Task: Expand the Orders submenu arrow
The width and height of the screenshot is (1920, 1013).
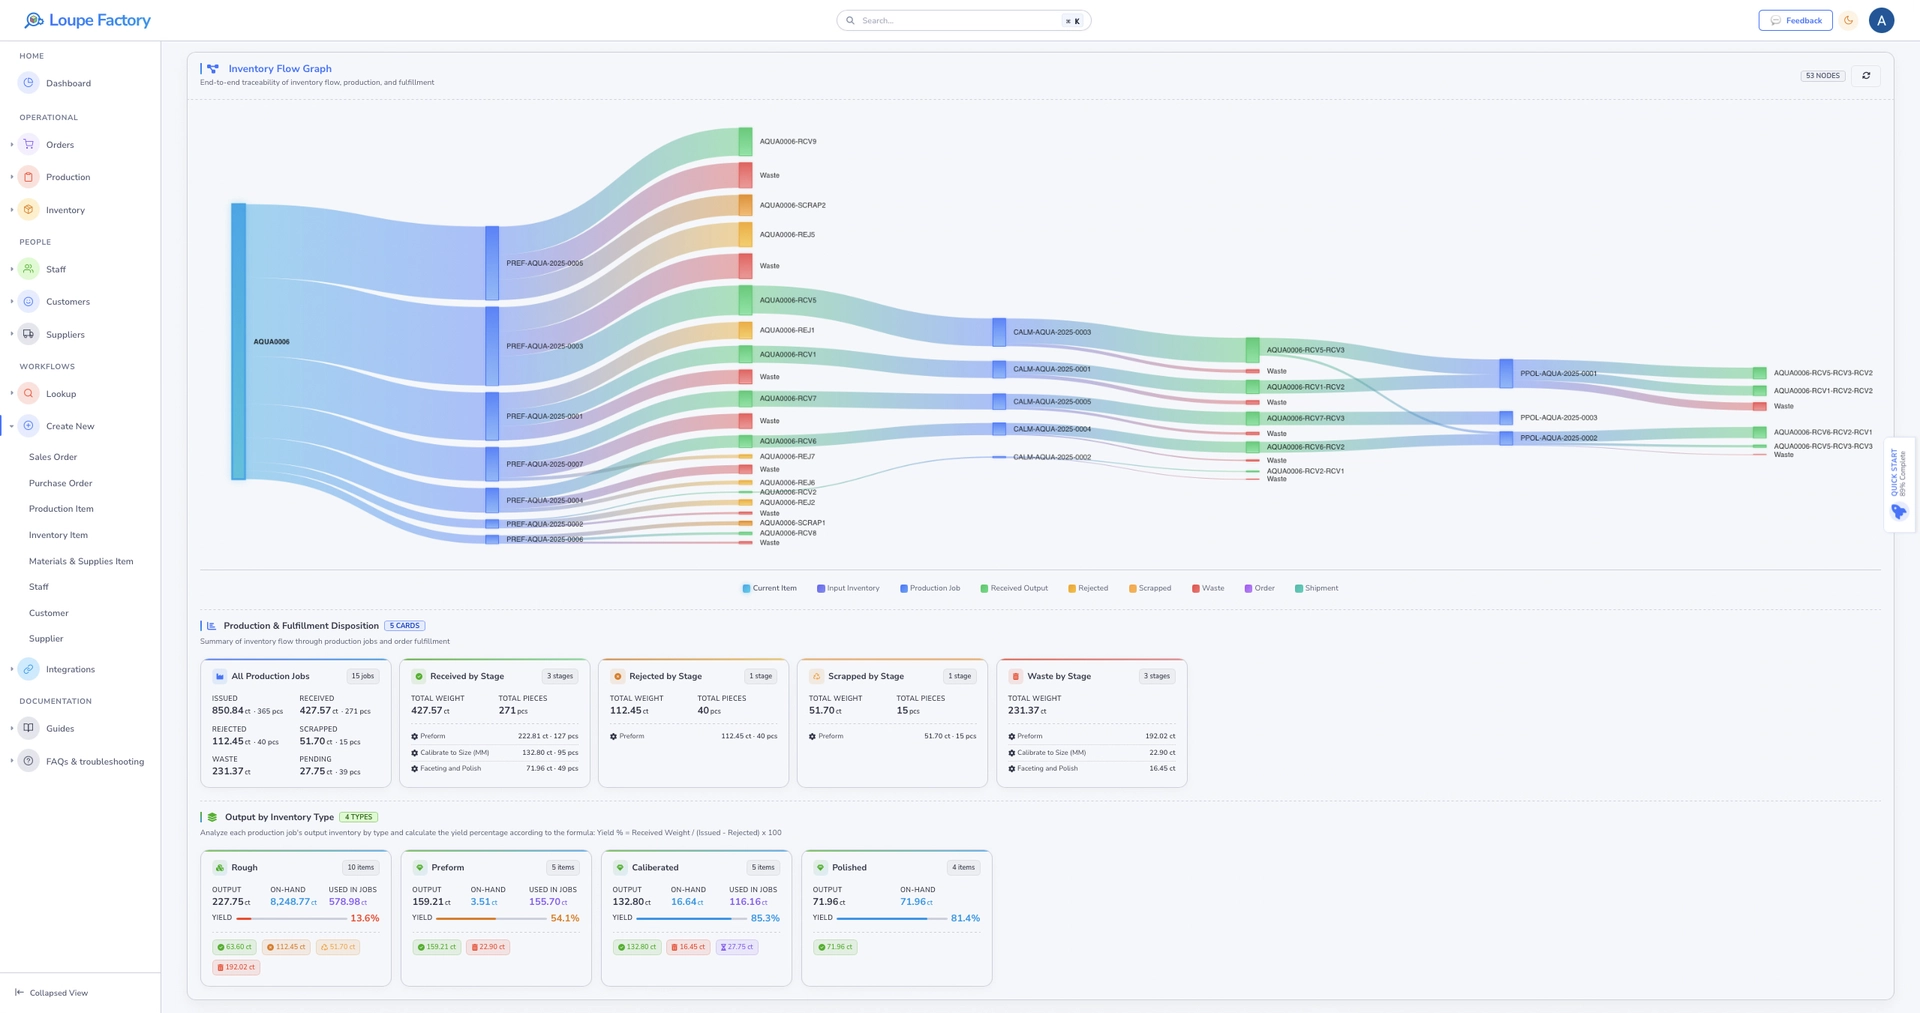Action: tap(12, 144)
